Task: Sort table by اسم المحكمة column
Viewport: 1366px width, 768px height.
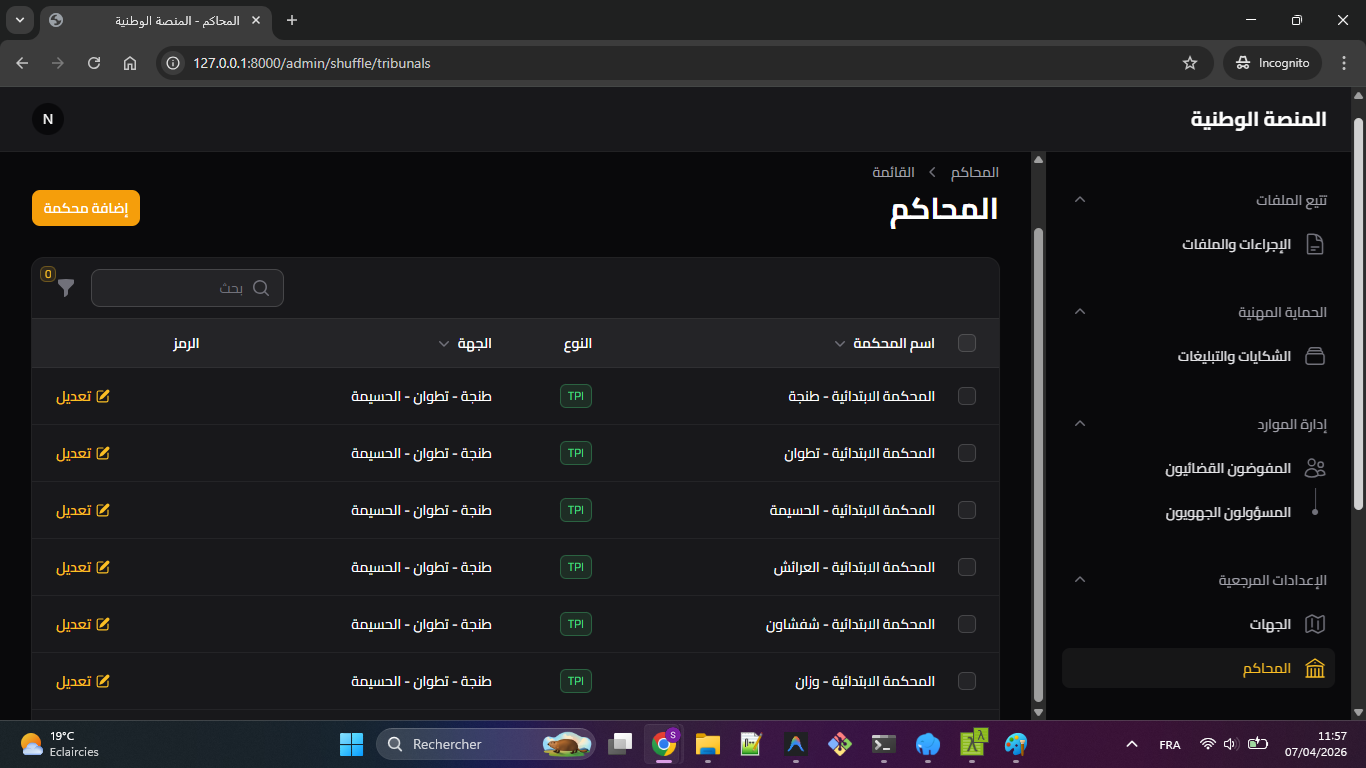Action: pyautogui.click(x=892, y=343)
